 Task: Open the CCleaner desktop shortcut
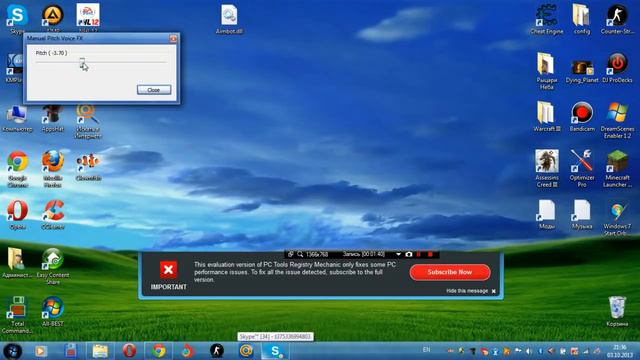(x=53, y=215)
